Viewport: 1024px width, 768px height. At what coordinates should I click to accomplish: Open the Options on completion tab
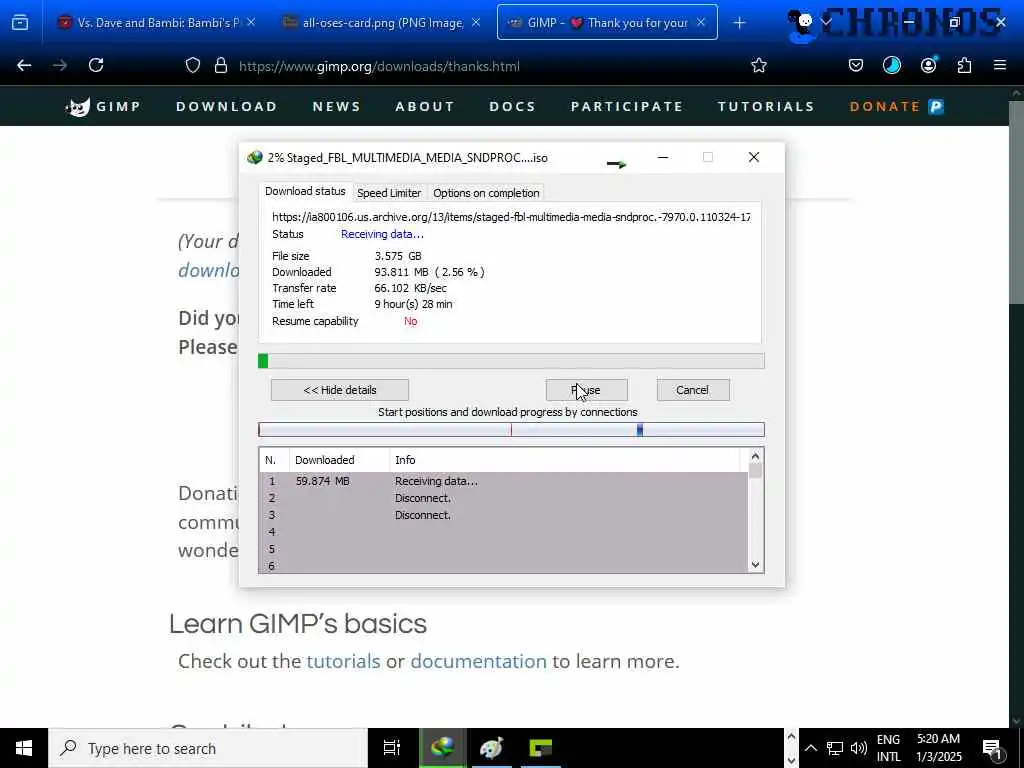[486, 193]
